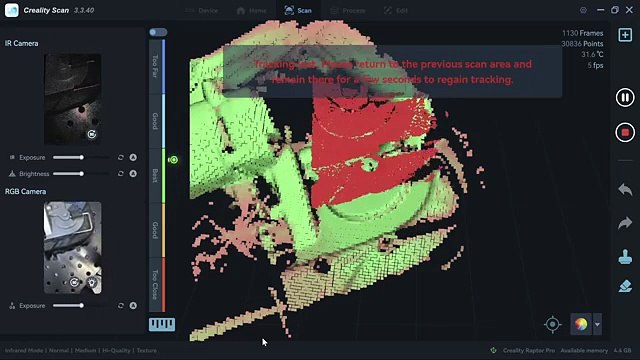
Task: Click the 'Creality Raptor Pro' status text
Action: coord(529,350)
